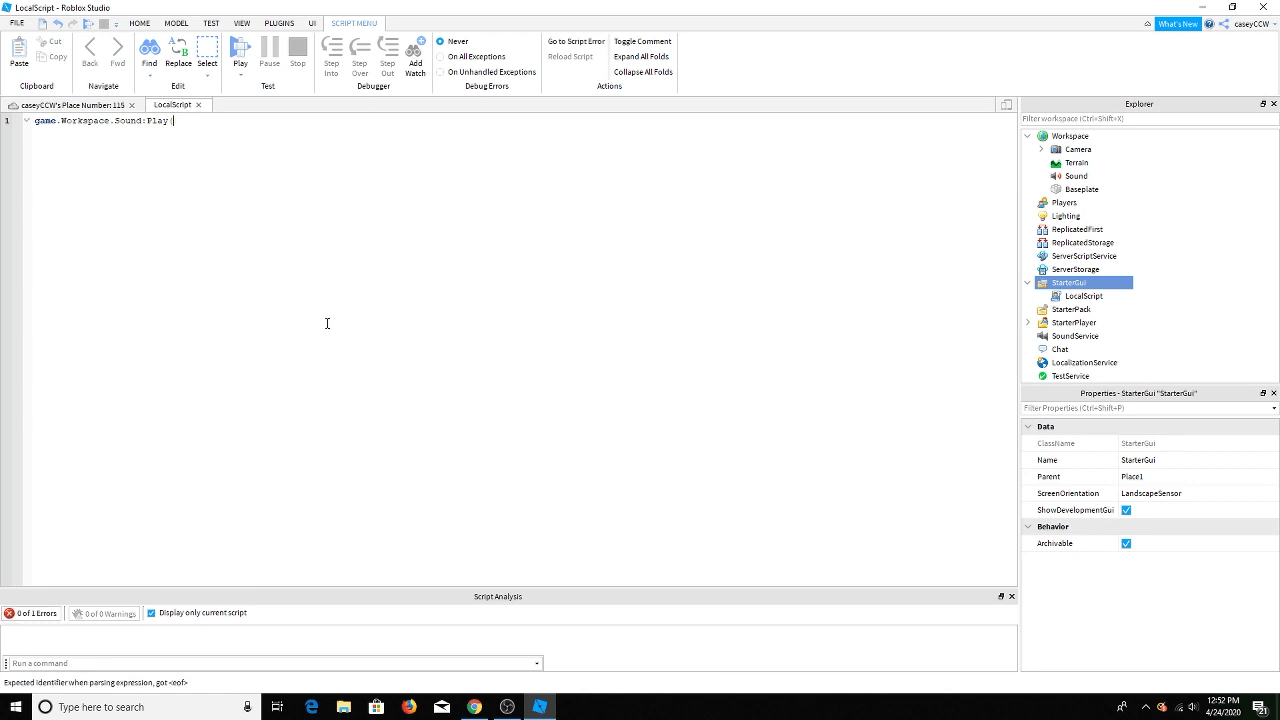Open Microsoft Edge from the taskbar
Viewport: 1280px width, 720px height.
click(x=311, y=707)
